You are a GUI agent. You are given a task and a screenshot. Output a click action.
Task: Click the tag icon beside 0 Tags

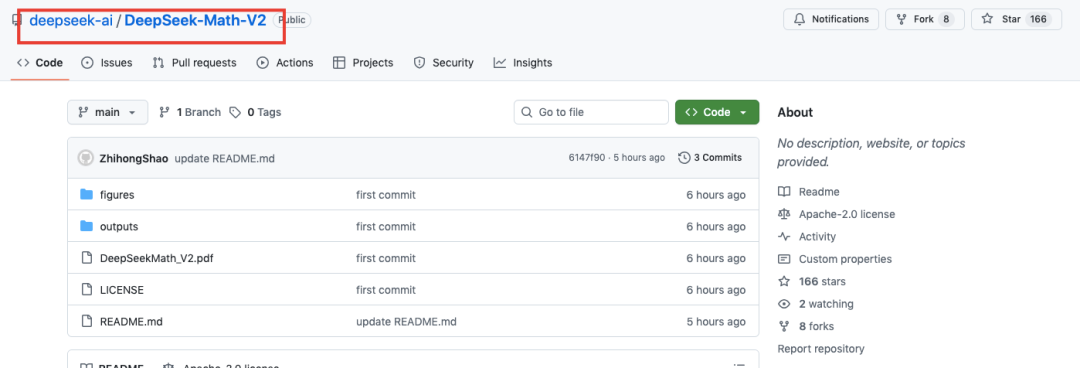236,112
